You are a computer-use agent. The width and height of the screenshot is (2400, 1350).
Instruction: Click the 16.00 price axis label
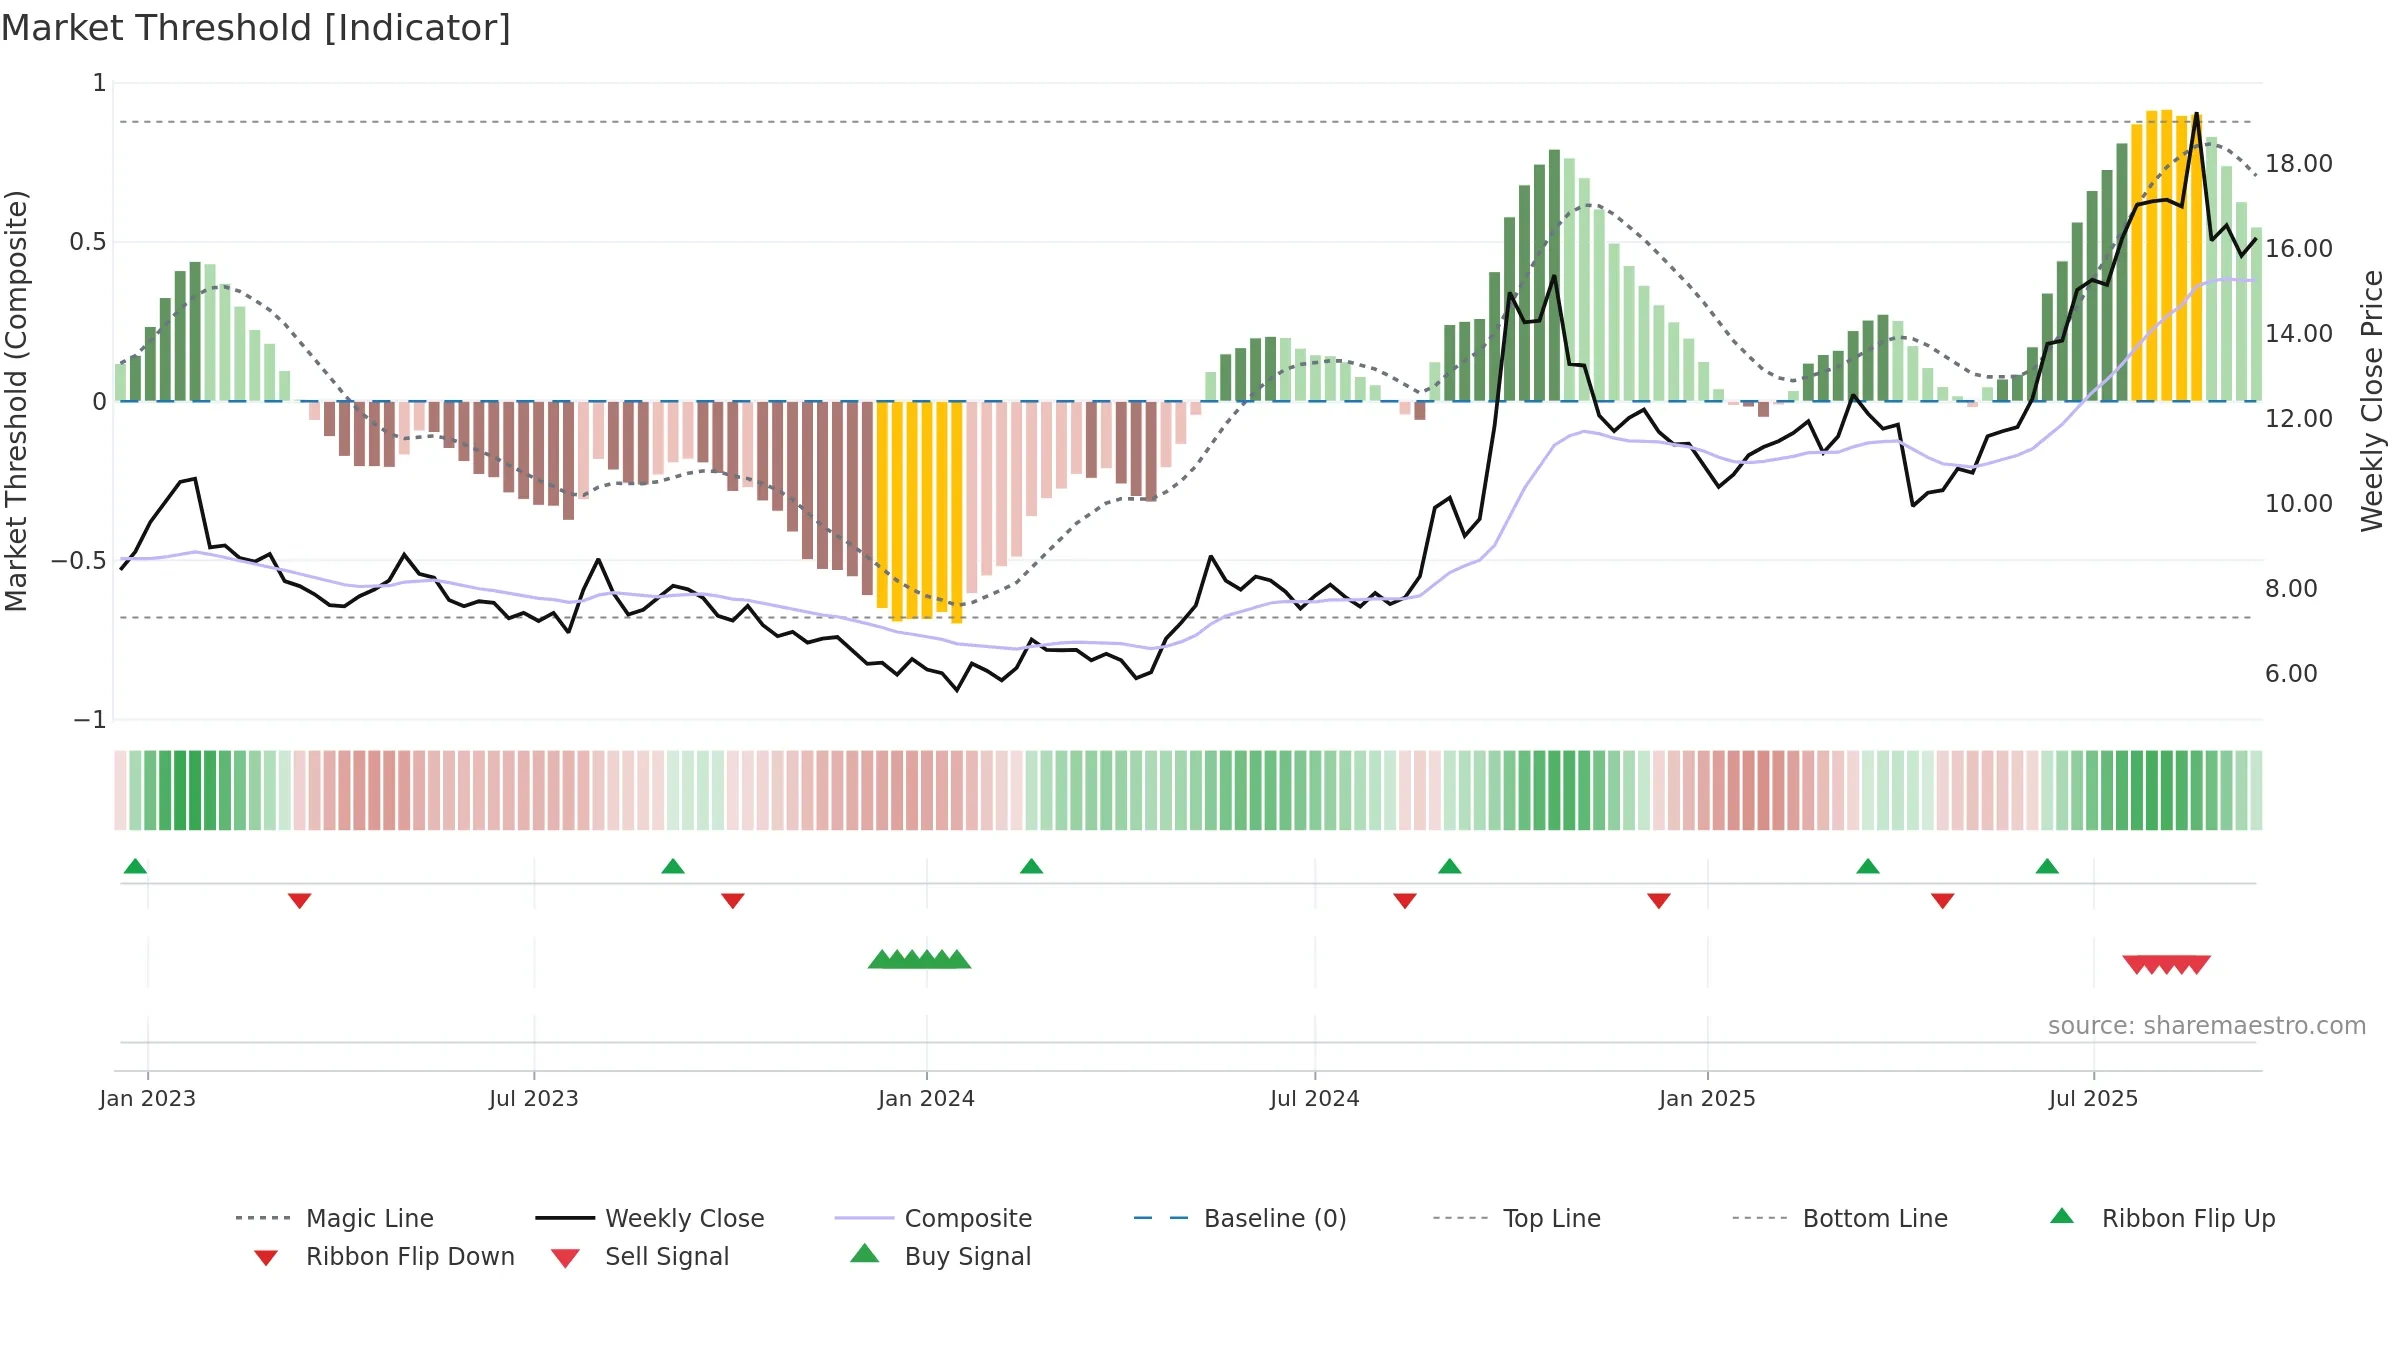click(x=2299, y=249)
